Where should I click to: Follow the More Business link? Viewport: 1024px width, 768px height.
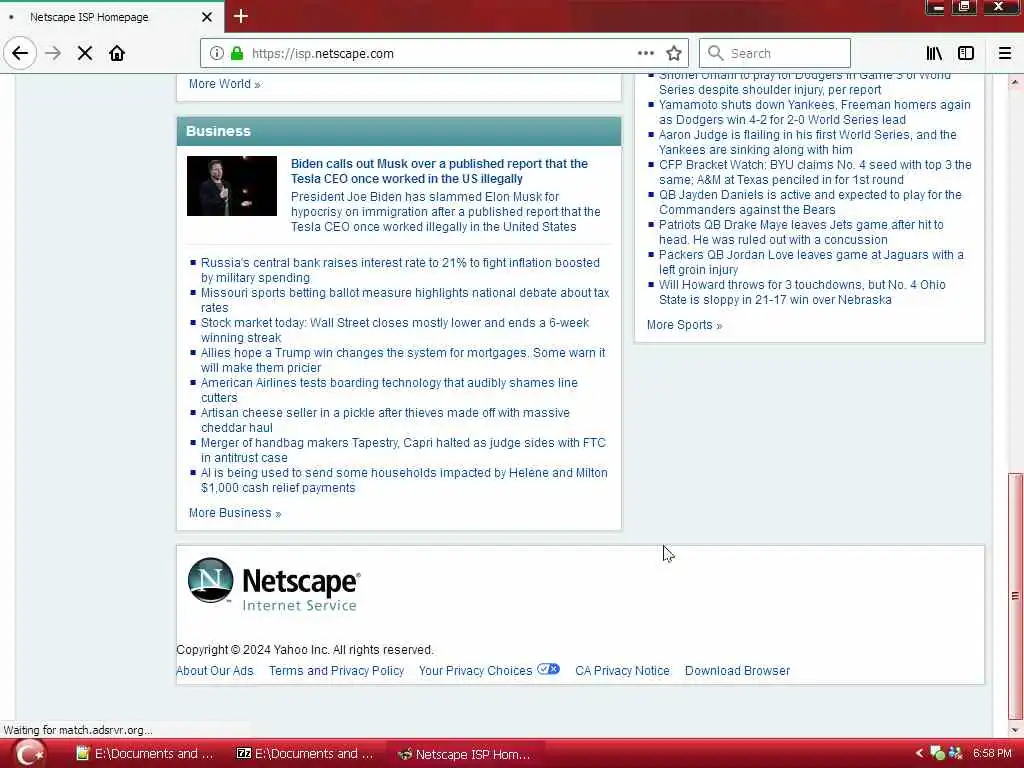point(234,513)
